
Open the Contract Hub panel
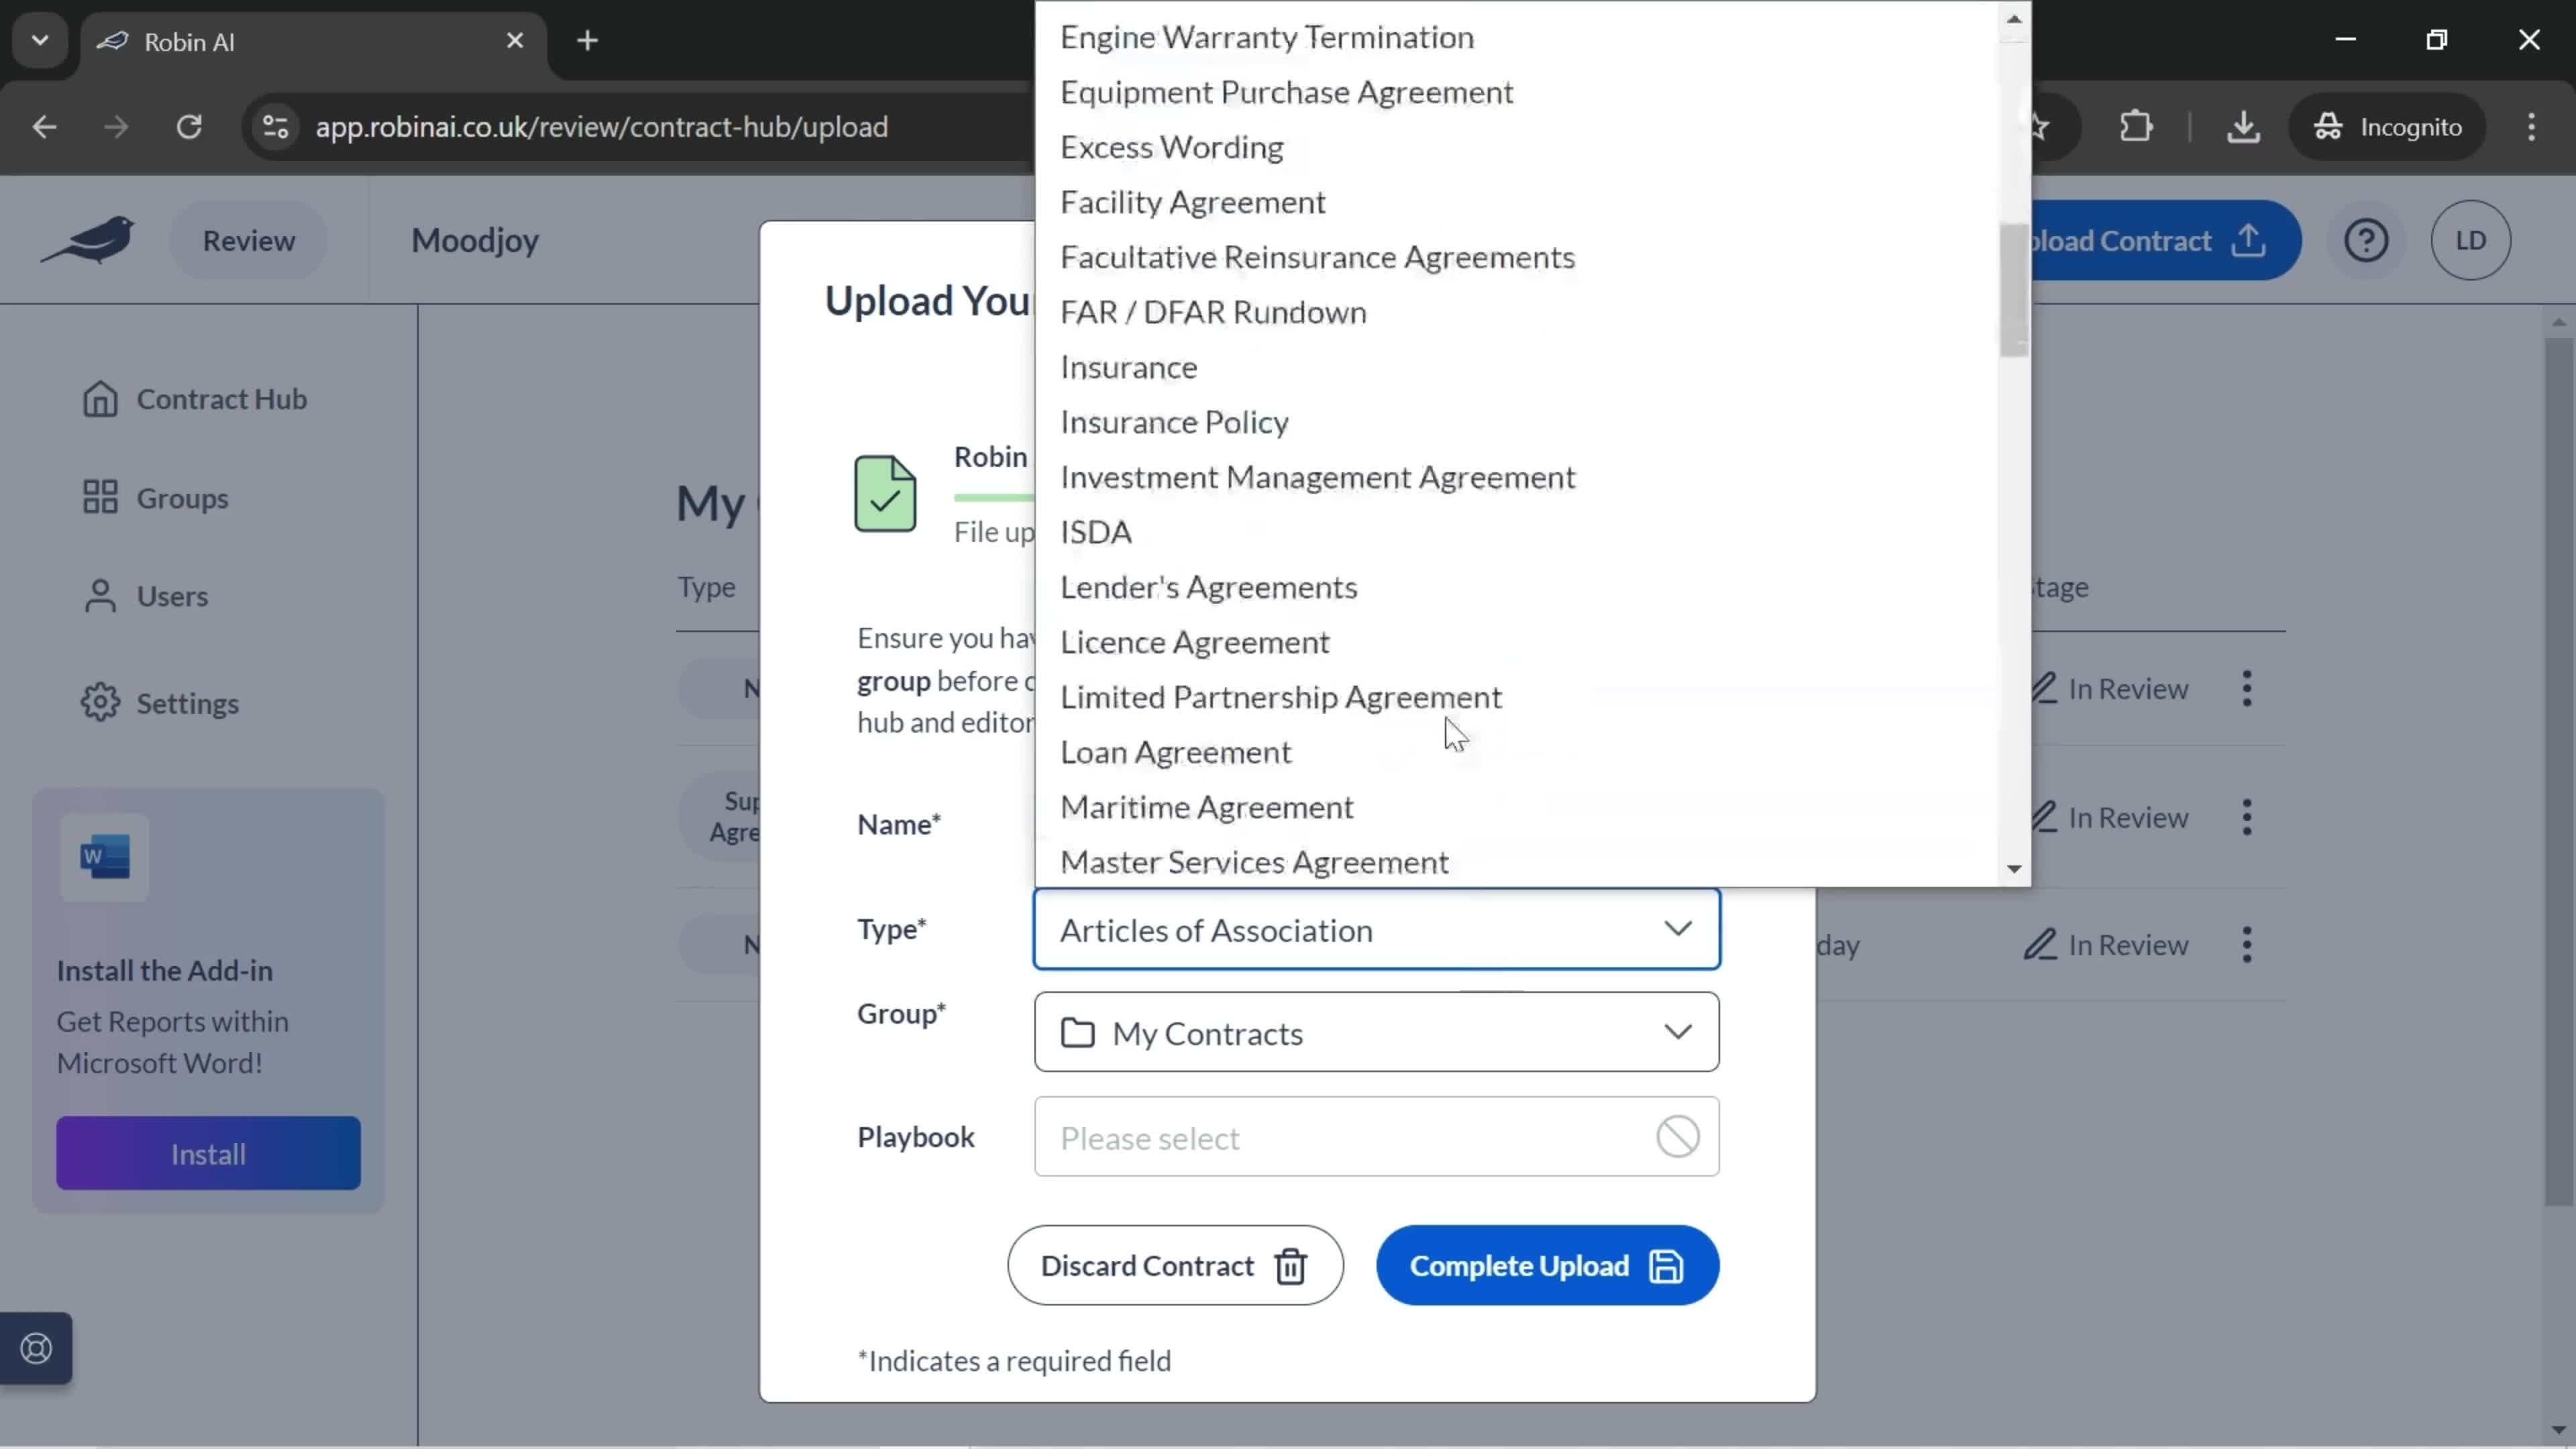tap(219, 398)
